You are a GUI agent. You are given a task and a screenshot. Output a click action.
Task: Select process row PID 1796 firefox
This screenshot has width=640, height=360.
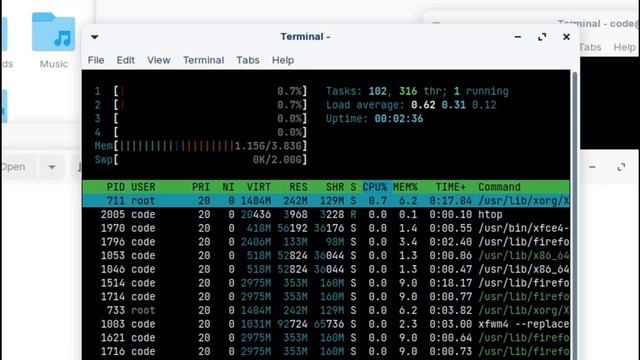(326, 242)
